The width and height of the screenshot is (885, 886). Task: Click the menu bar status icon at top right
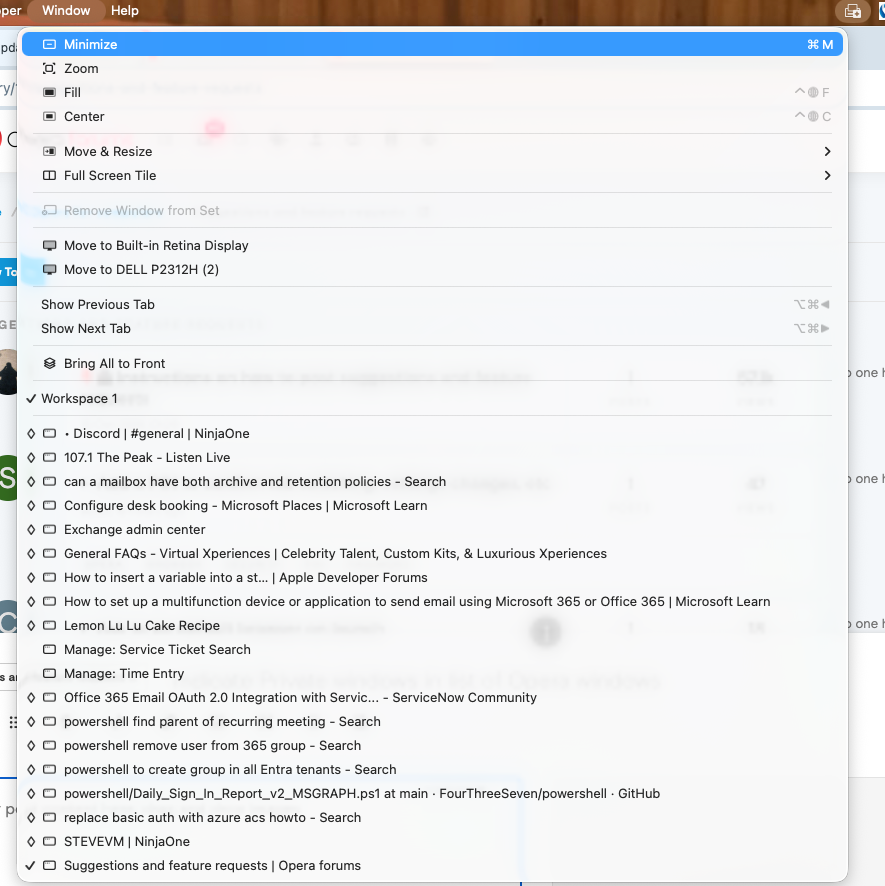853,11
